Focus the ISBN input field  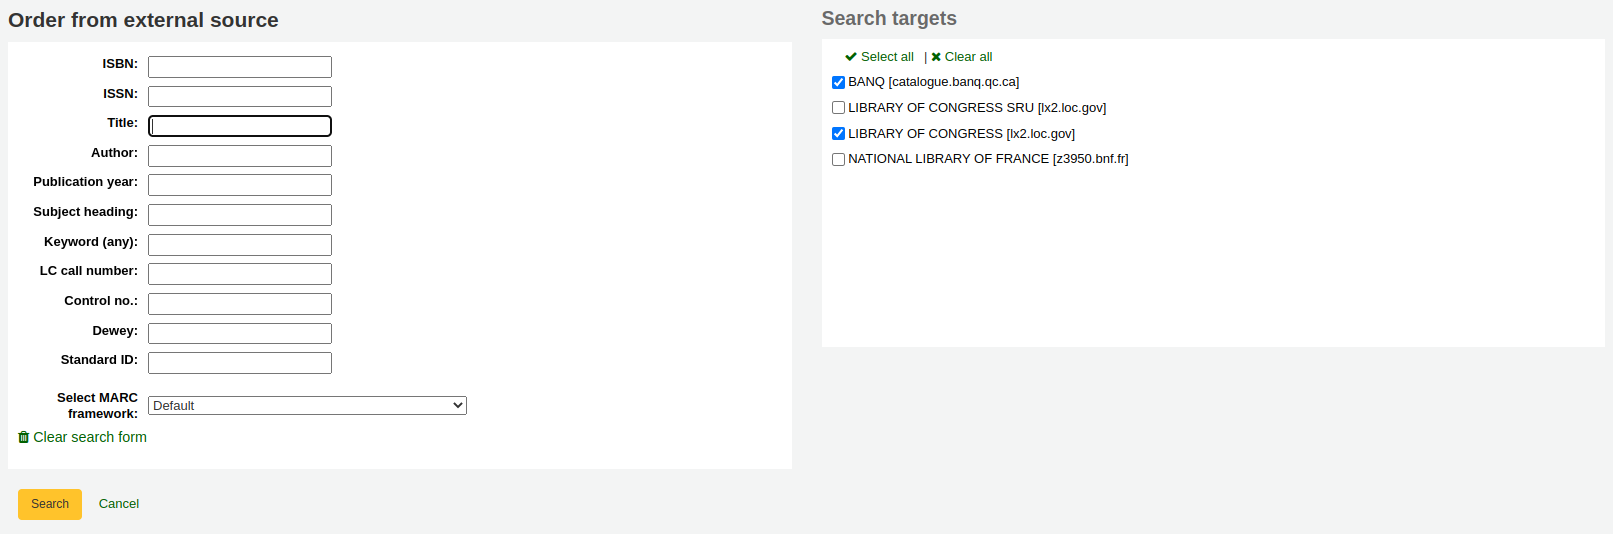click(240, 67)
